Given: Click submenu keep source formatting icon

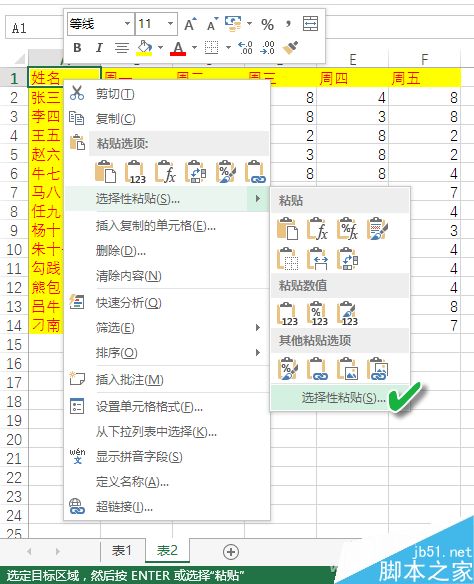Looking at the screenshot, I should pos(377,229).
